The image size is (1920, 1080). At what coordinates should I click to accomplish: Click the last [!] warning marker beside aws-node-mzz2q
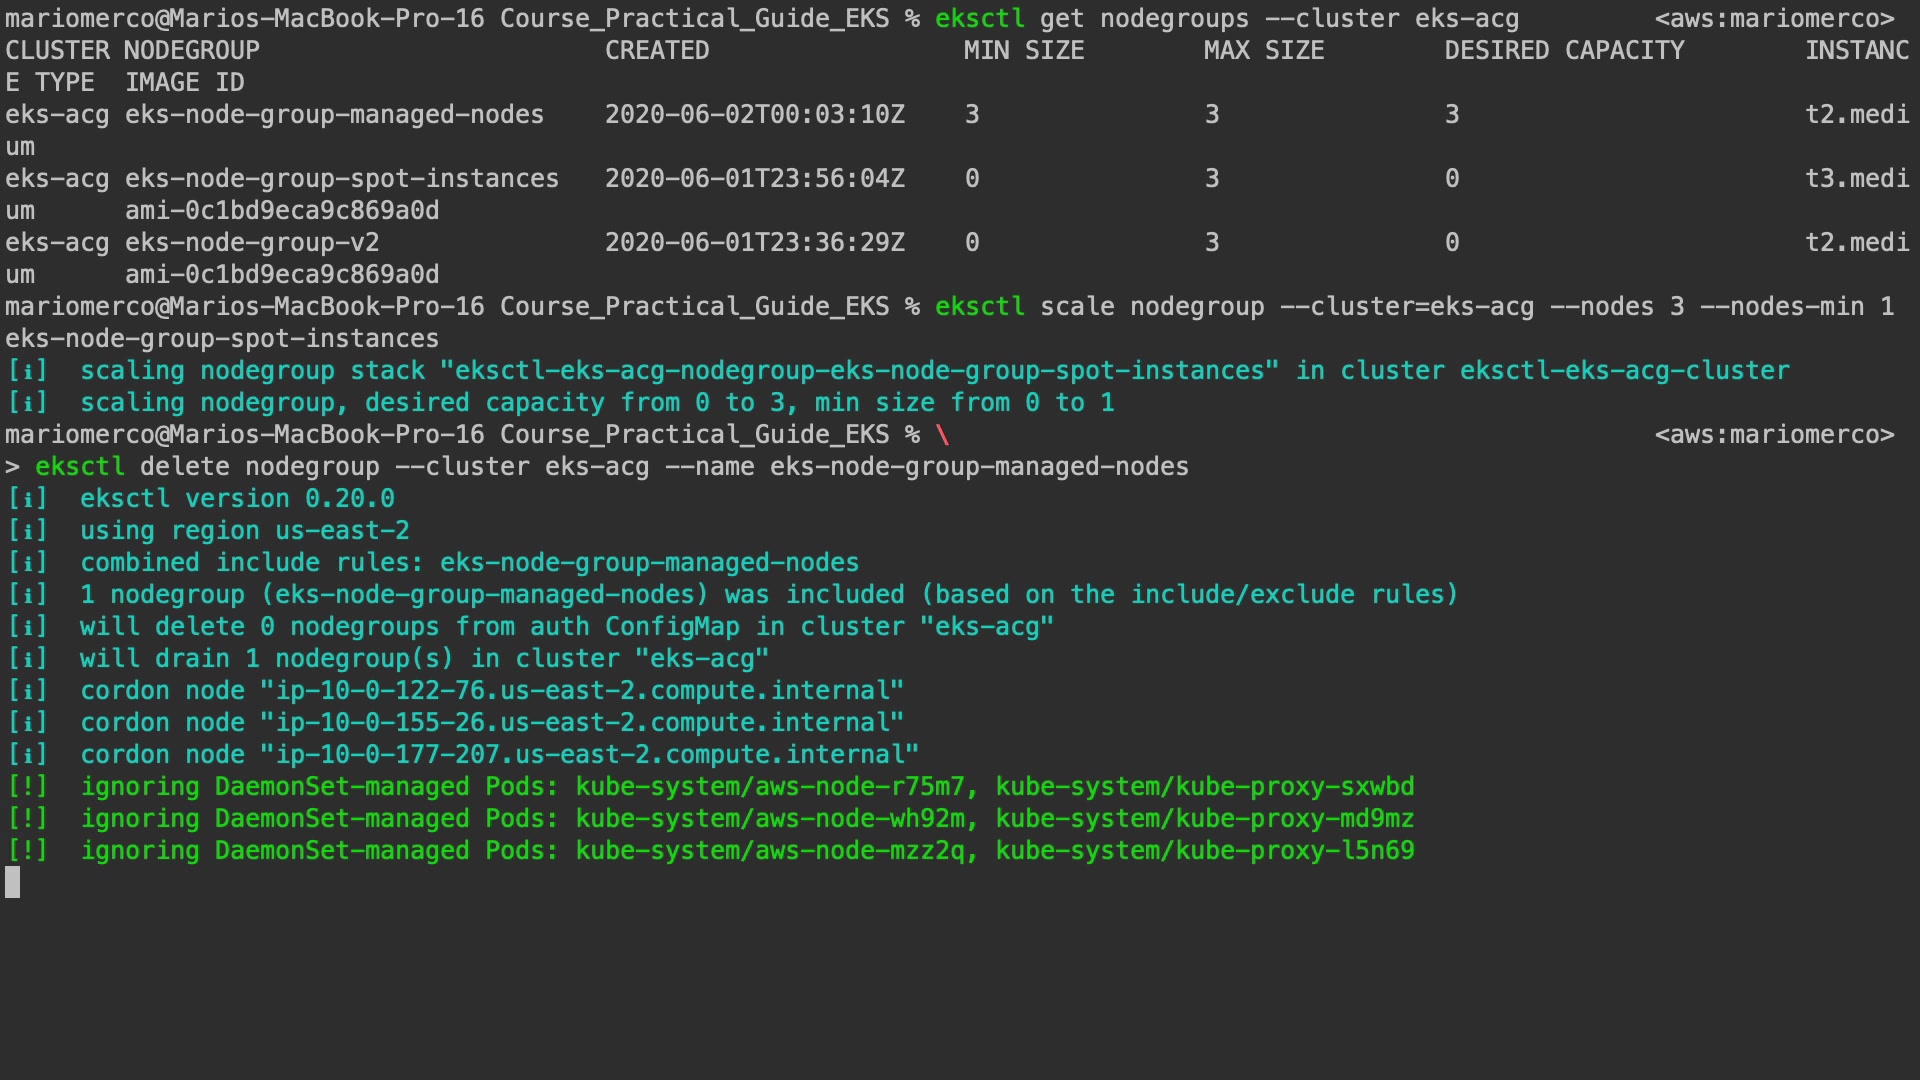point(27,850)
